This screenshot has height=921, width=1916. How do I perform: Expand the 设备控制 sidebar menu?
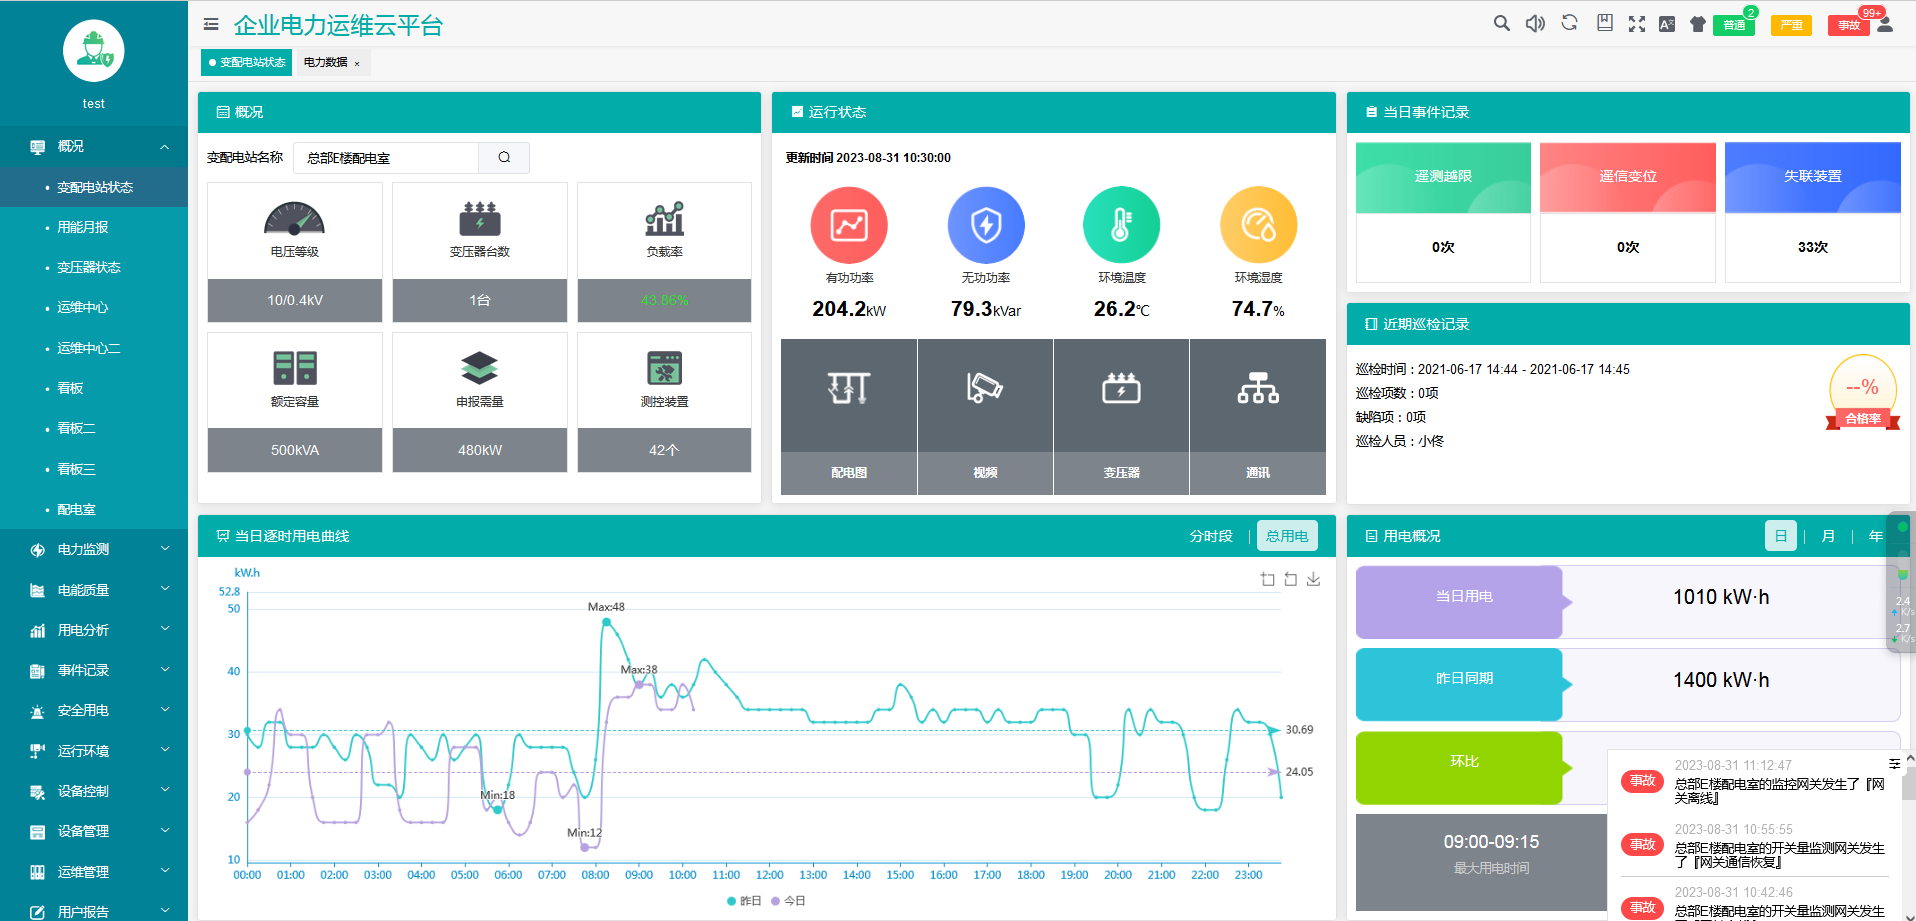[94, 791]
